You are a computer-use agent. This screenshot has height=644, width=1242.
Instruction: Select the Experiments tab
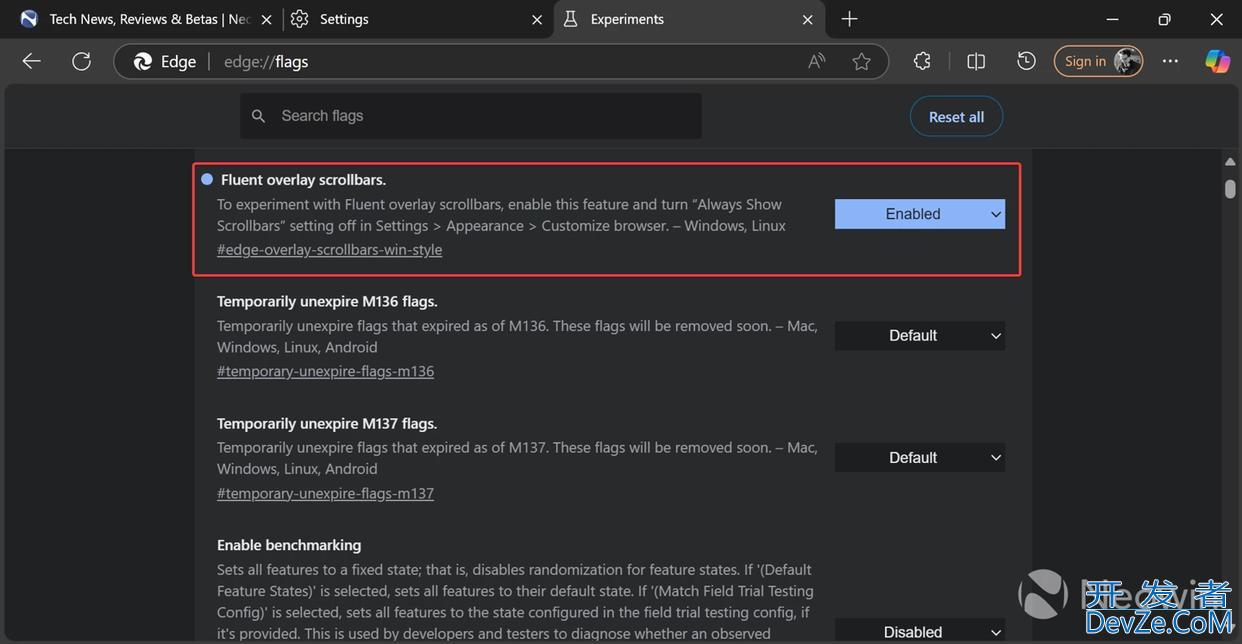tap(690, 19)
